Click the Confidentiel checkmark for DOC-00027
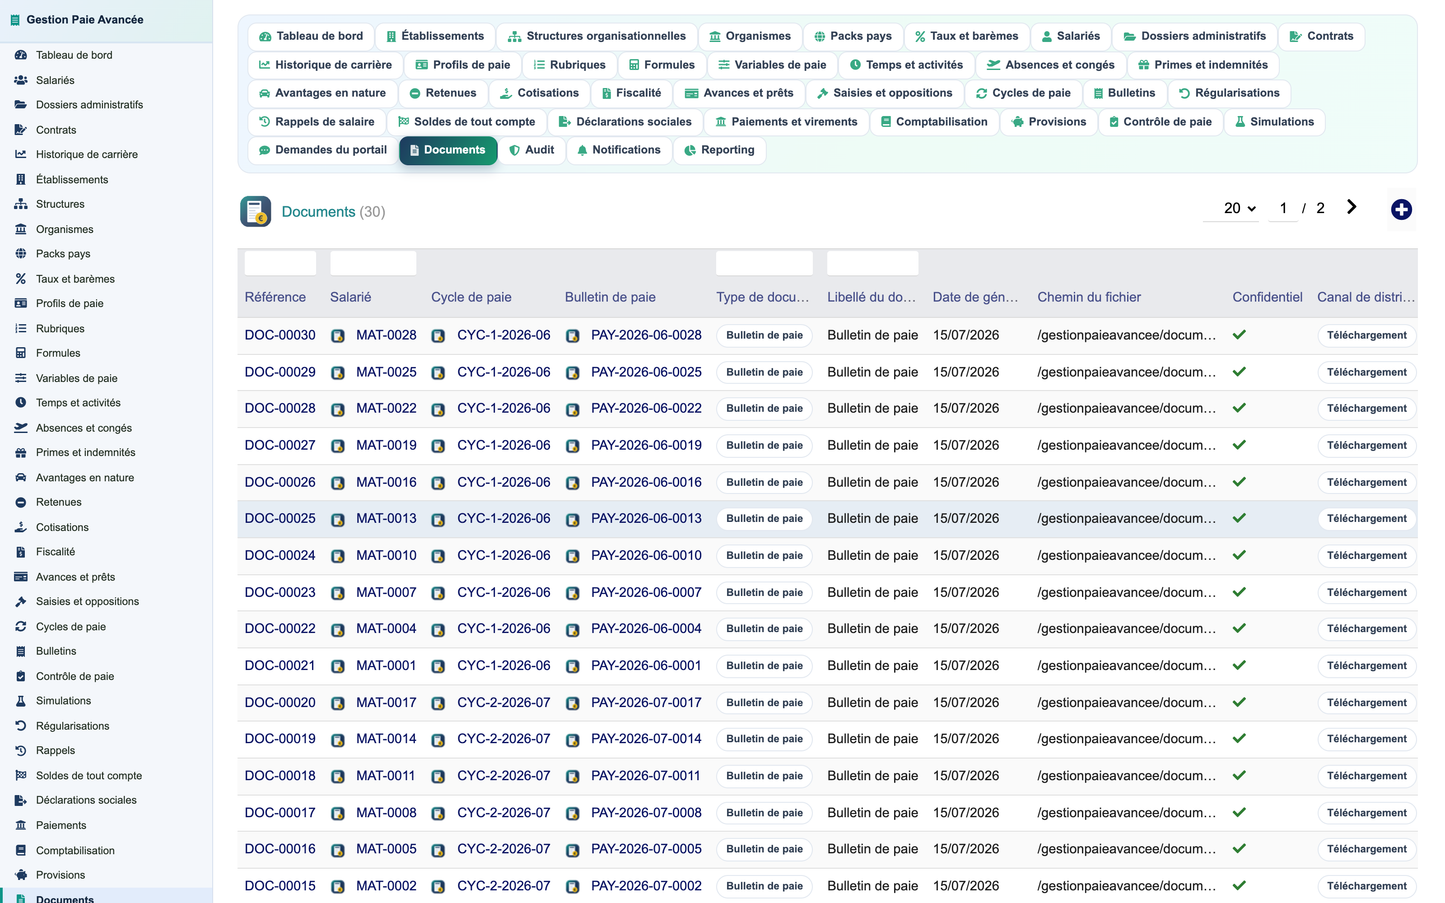Image resolution: width=1445 pixels, height=903 pixels. click(1239, 445)
